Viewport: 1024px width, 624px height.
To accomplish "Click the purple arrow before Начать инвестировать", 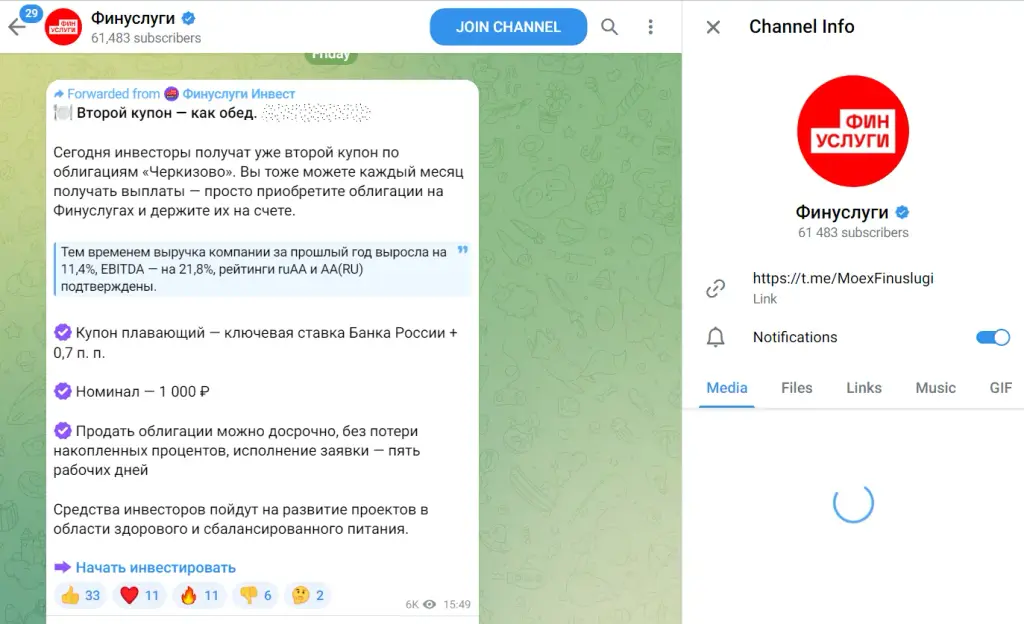I will tap(62, 567).
